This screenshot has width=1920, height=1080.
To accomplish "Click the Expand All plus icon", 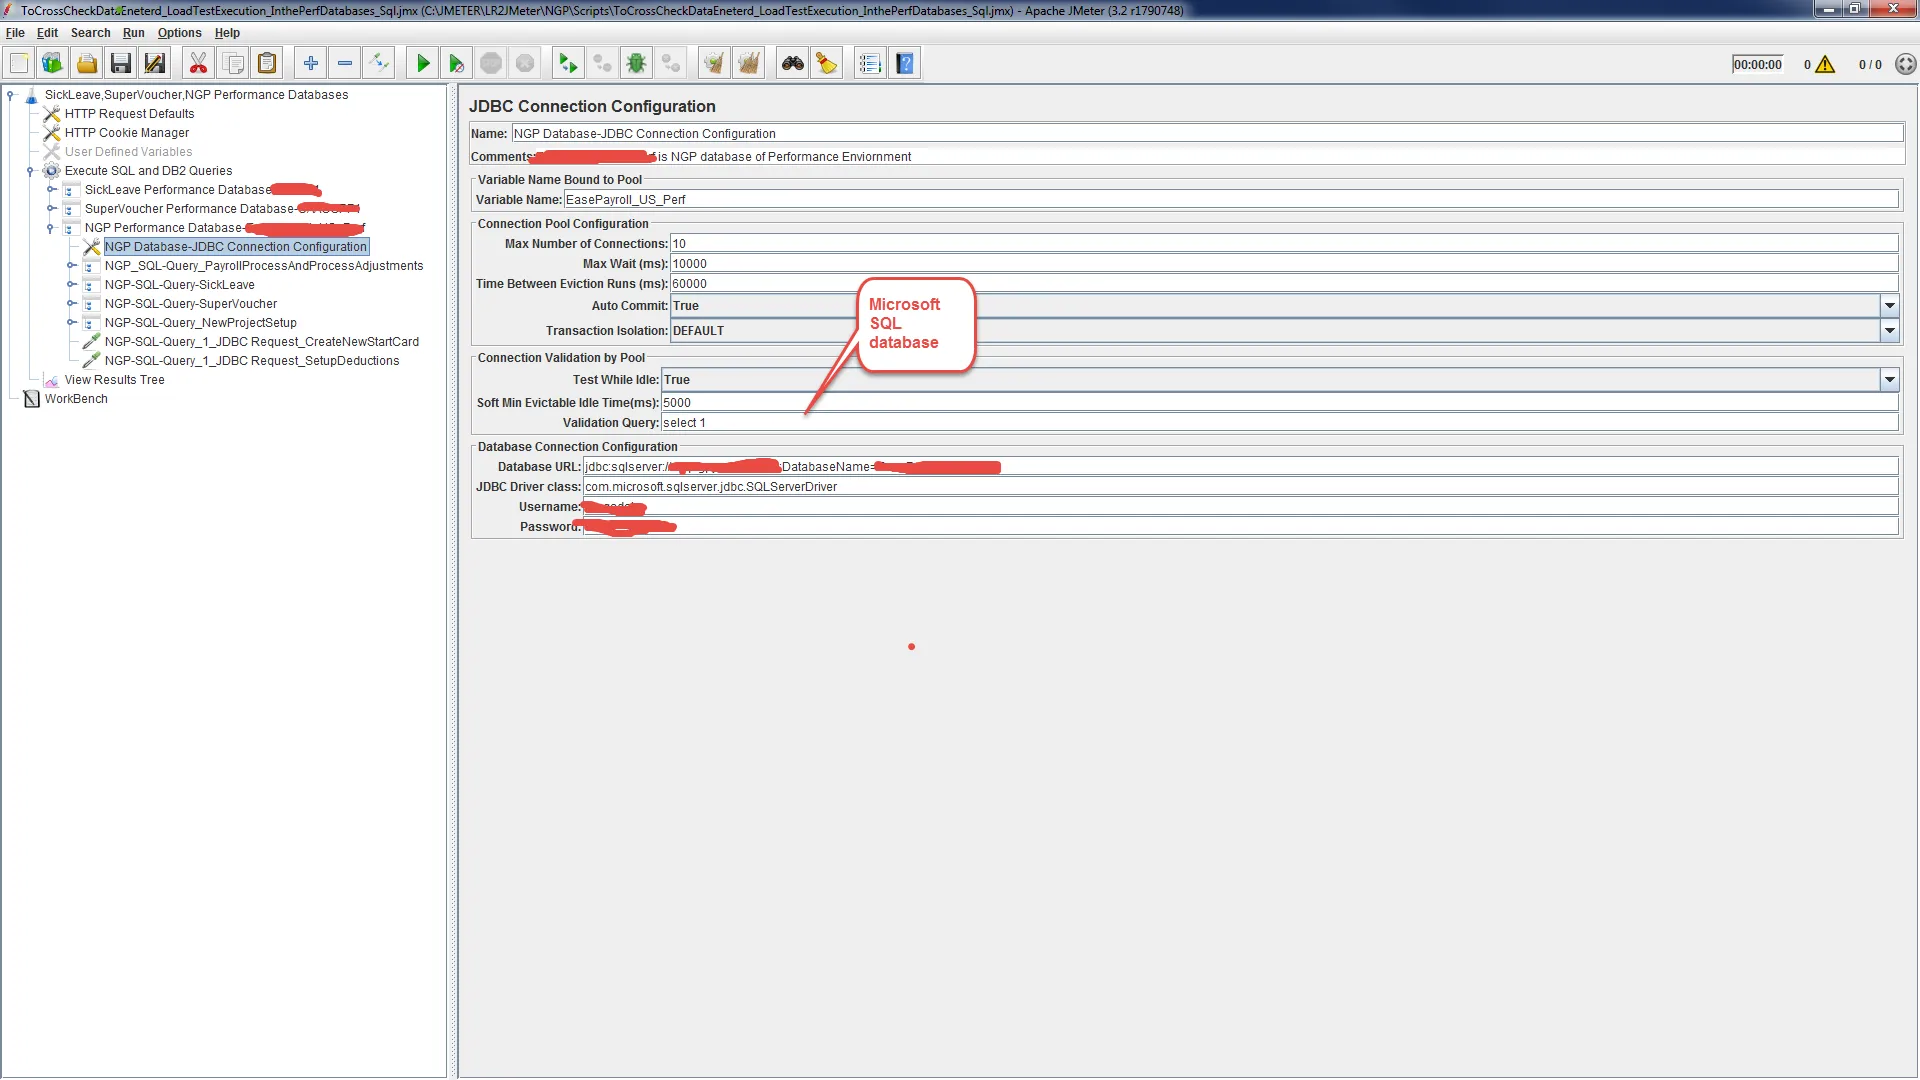I will click(x=311, y=64).
